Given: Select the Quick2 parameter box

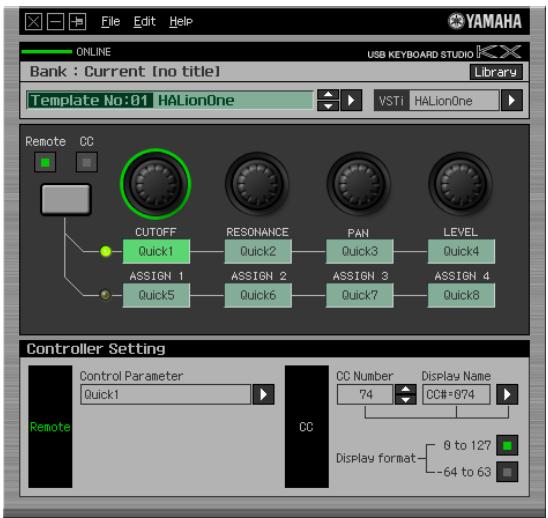Looking at the screenshot, I should point(258,251).
